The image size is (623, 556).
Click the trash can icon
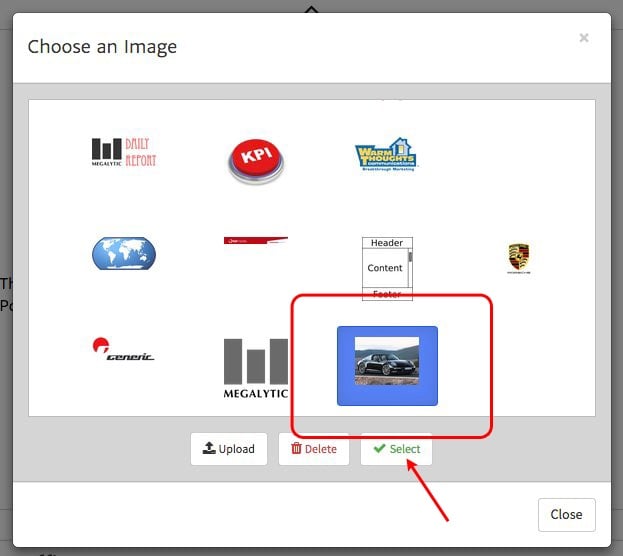296,448
